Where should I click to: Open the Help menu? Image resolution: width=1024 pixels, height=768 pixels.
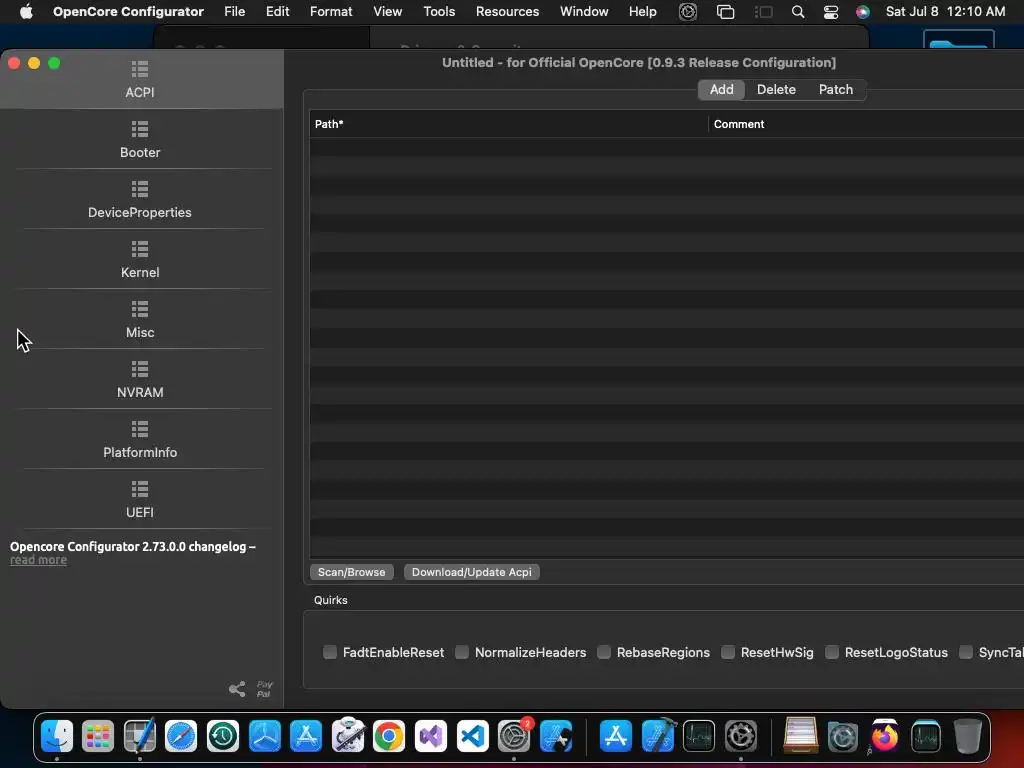(643, 12)
